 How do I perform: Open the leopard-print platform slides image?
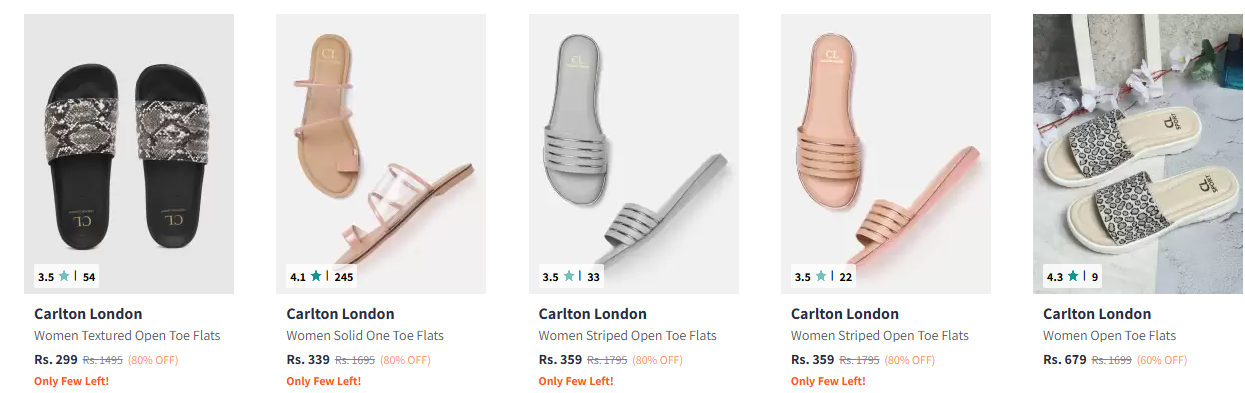tap(1138, 154)
